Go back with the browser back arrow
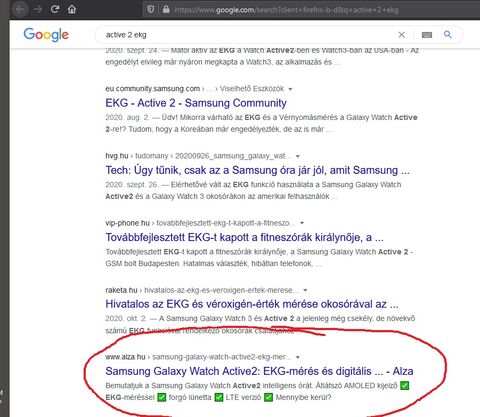480x417 pixels. (20, 9)
